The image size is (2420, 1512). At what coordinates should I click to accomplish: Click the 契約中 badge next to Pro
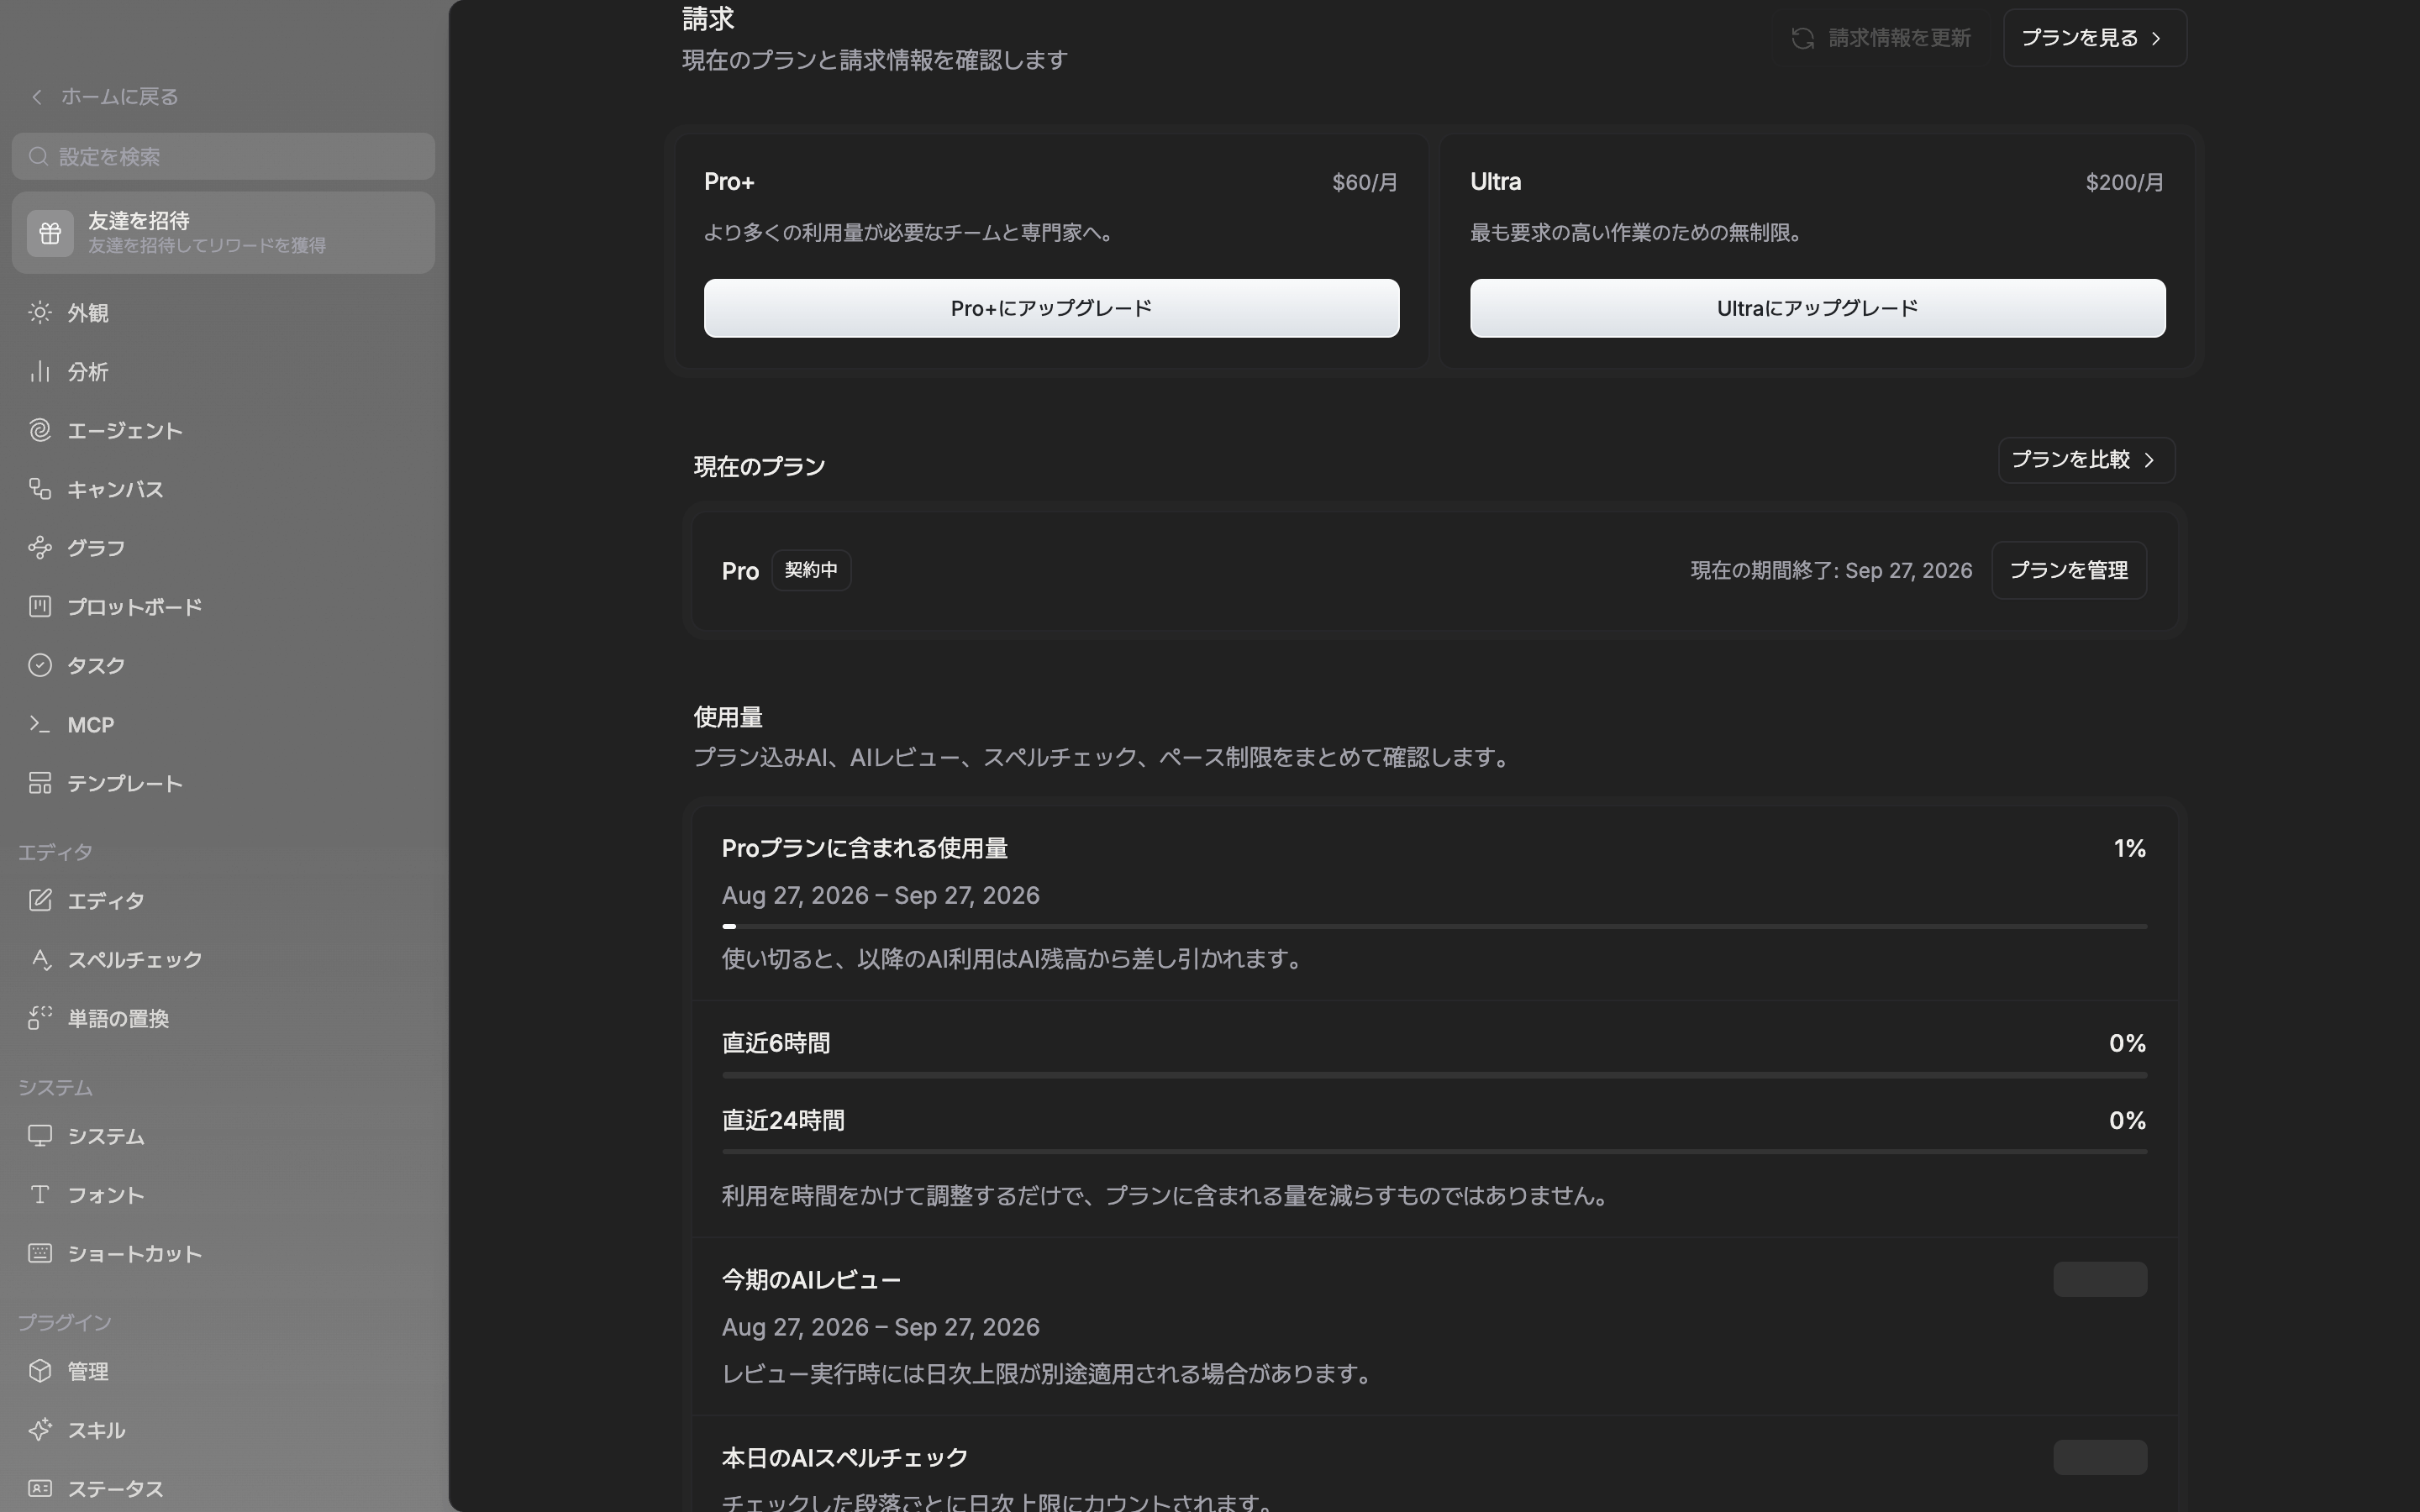pyautogui.click(x=811, y=570)
